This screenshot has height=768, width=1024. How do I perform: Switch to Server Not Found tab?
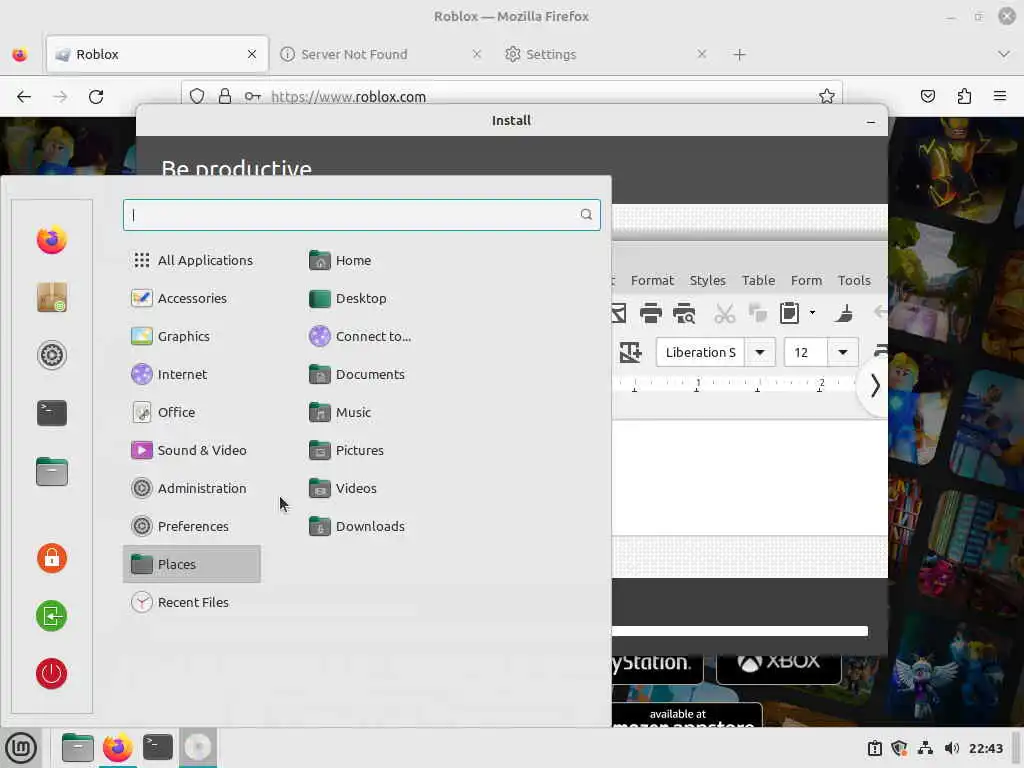[x=381, y=54]
